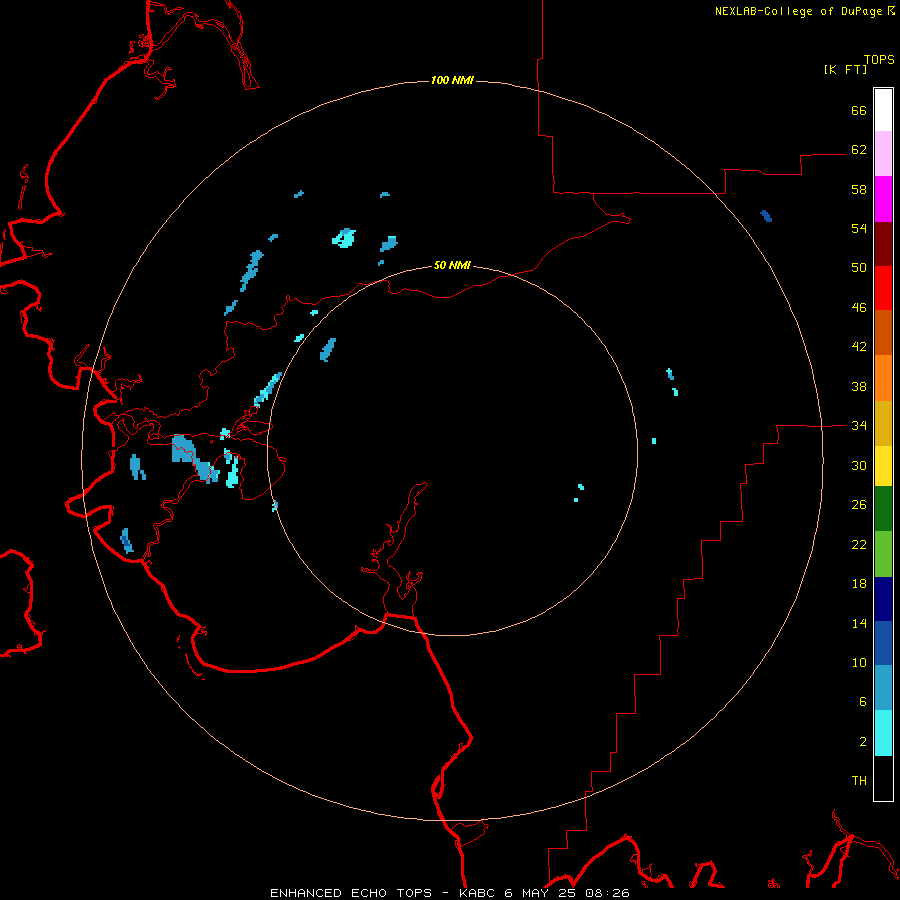Click the legend value "62"
Viewport: 900px width, 900px height.
859,150
